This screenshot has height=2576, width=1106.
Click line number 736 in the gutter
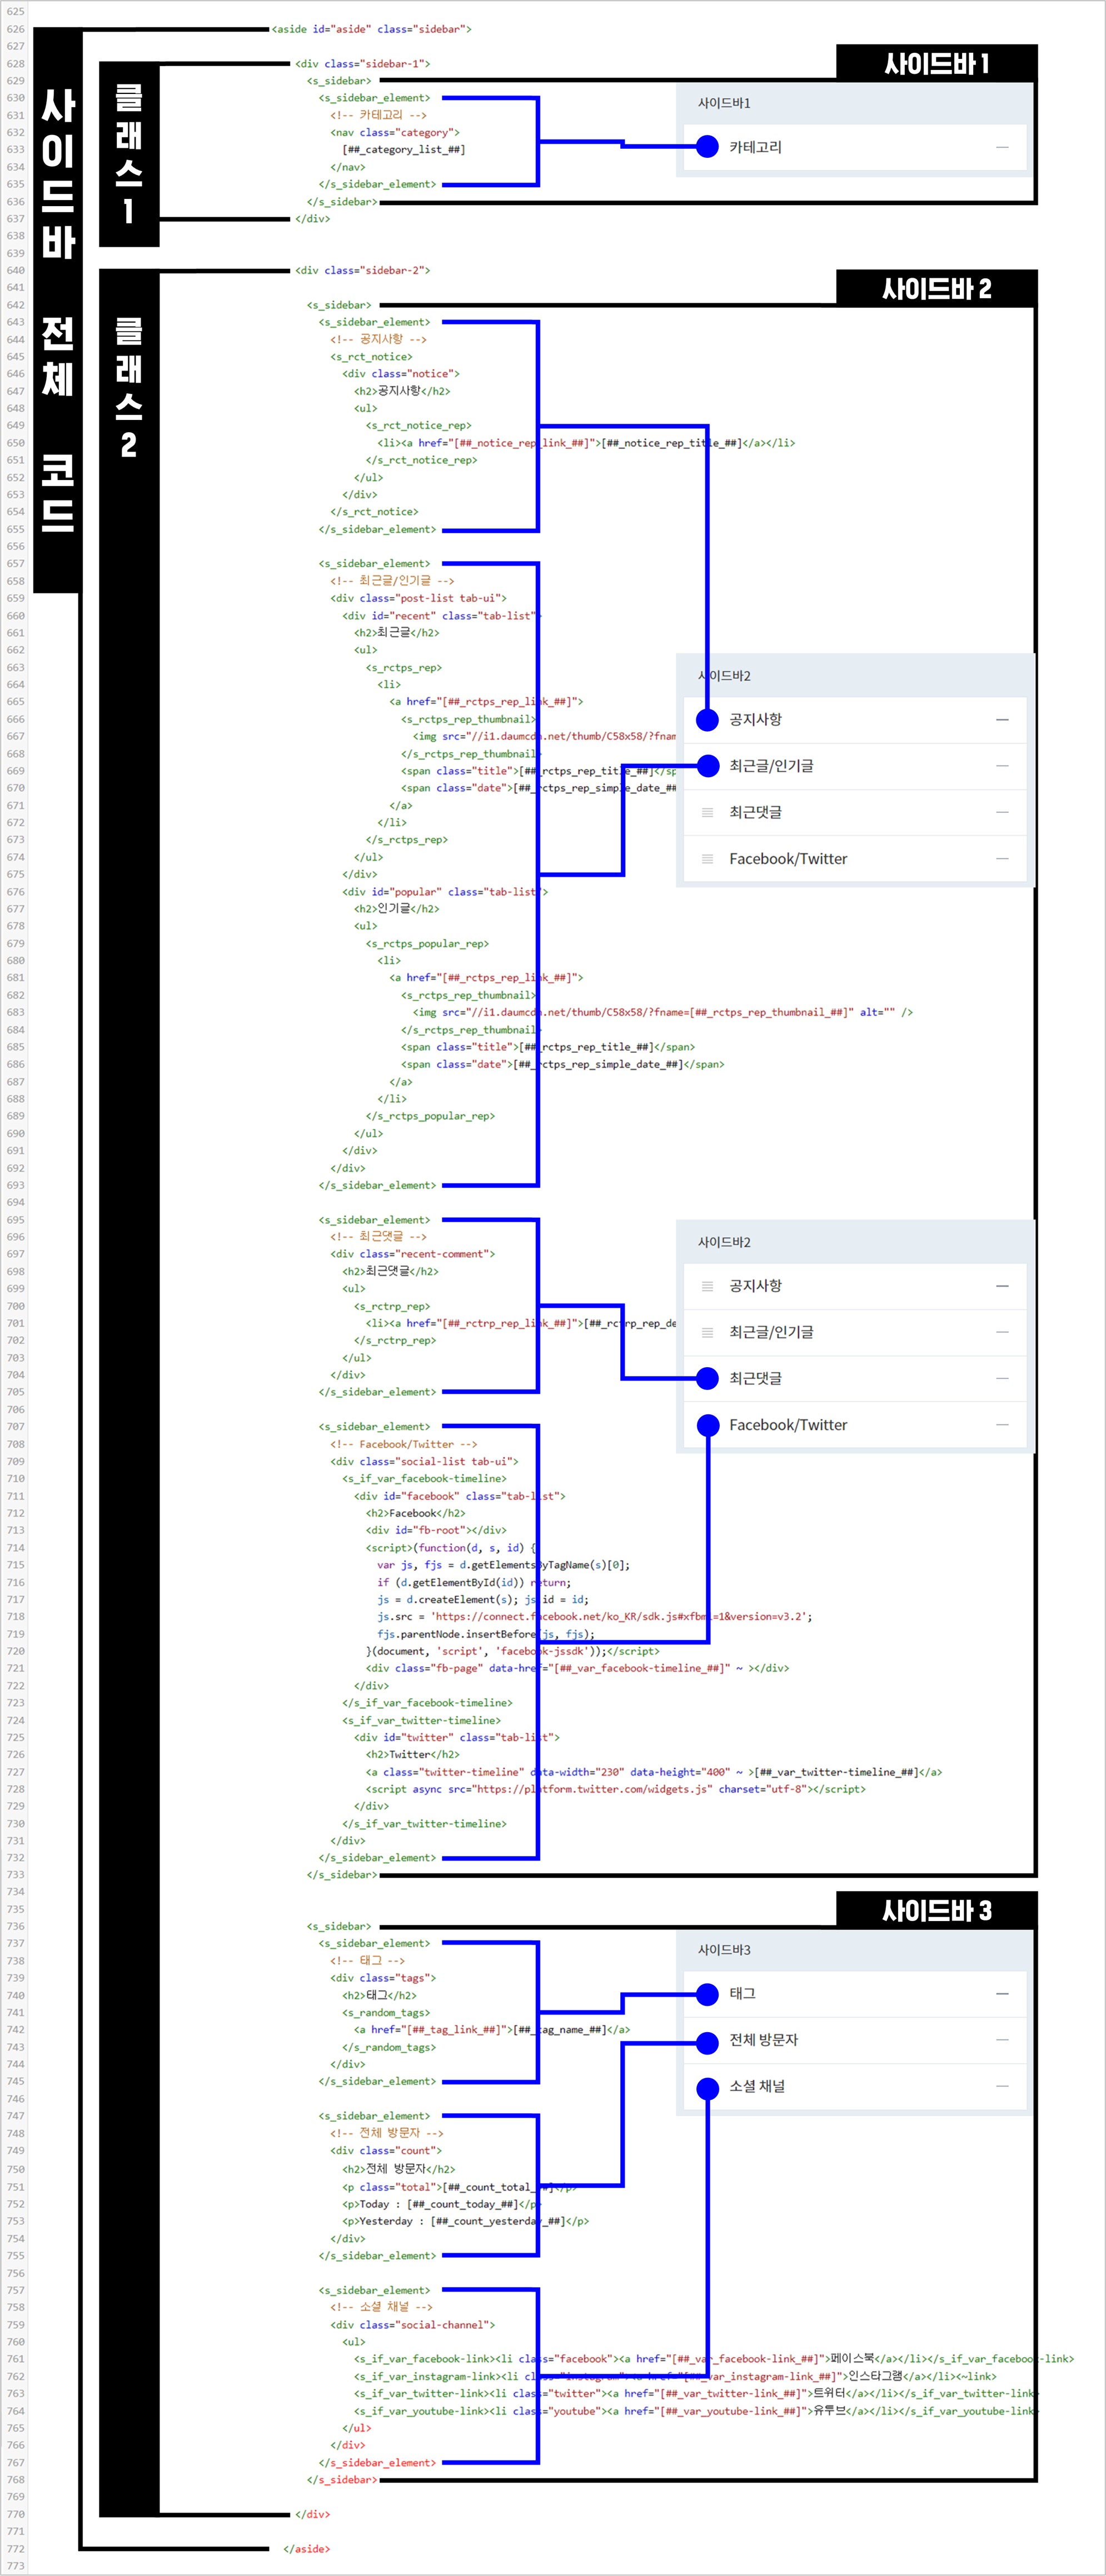15,1926
